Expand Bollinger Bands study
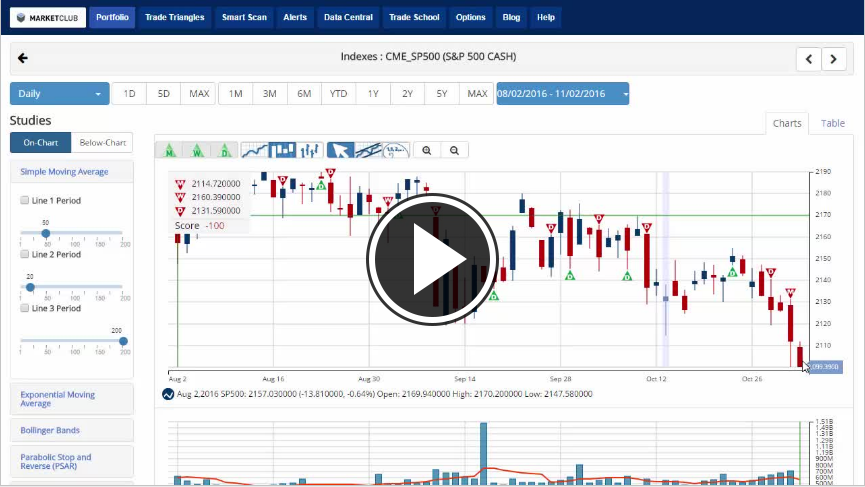 [72, 430]
